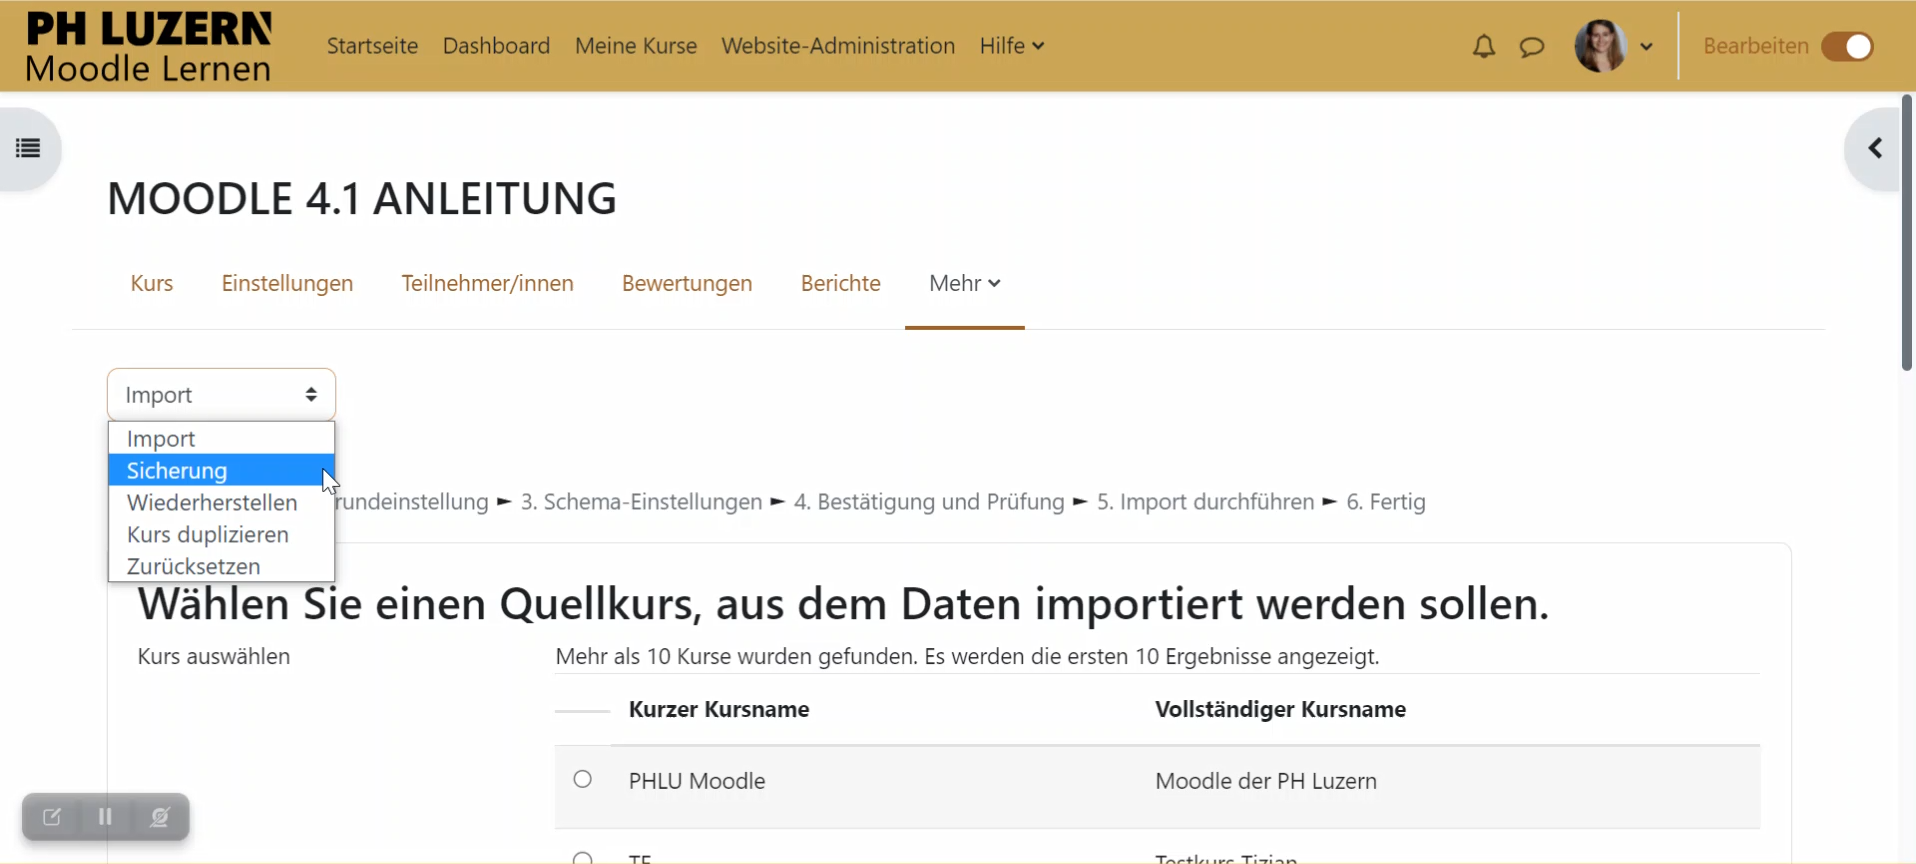Switch to the Kurs tab
Screen dimensions: 1916x864
click(x=152, y=283)
